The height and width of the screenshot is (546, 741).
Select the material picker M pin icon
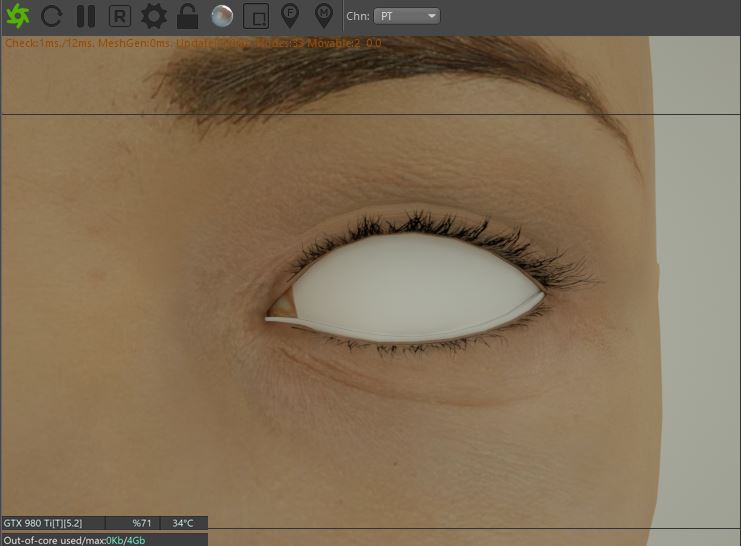tap(324, 16)
